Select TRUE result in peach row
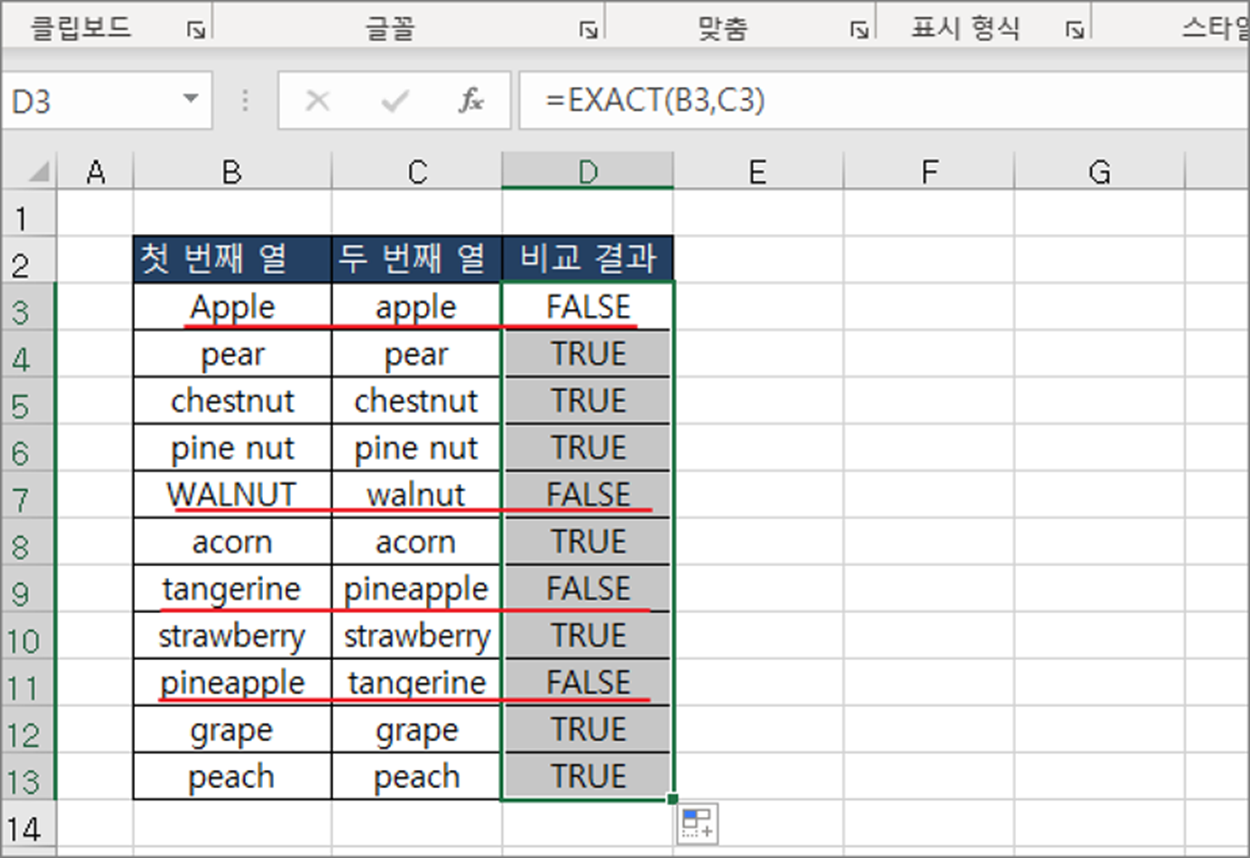Viewport: 1250px width, 858px height. [588, 777]
